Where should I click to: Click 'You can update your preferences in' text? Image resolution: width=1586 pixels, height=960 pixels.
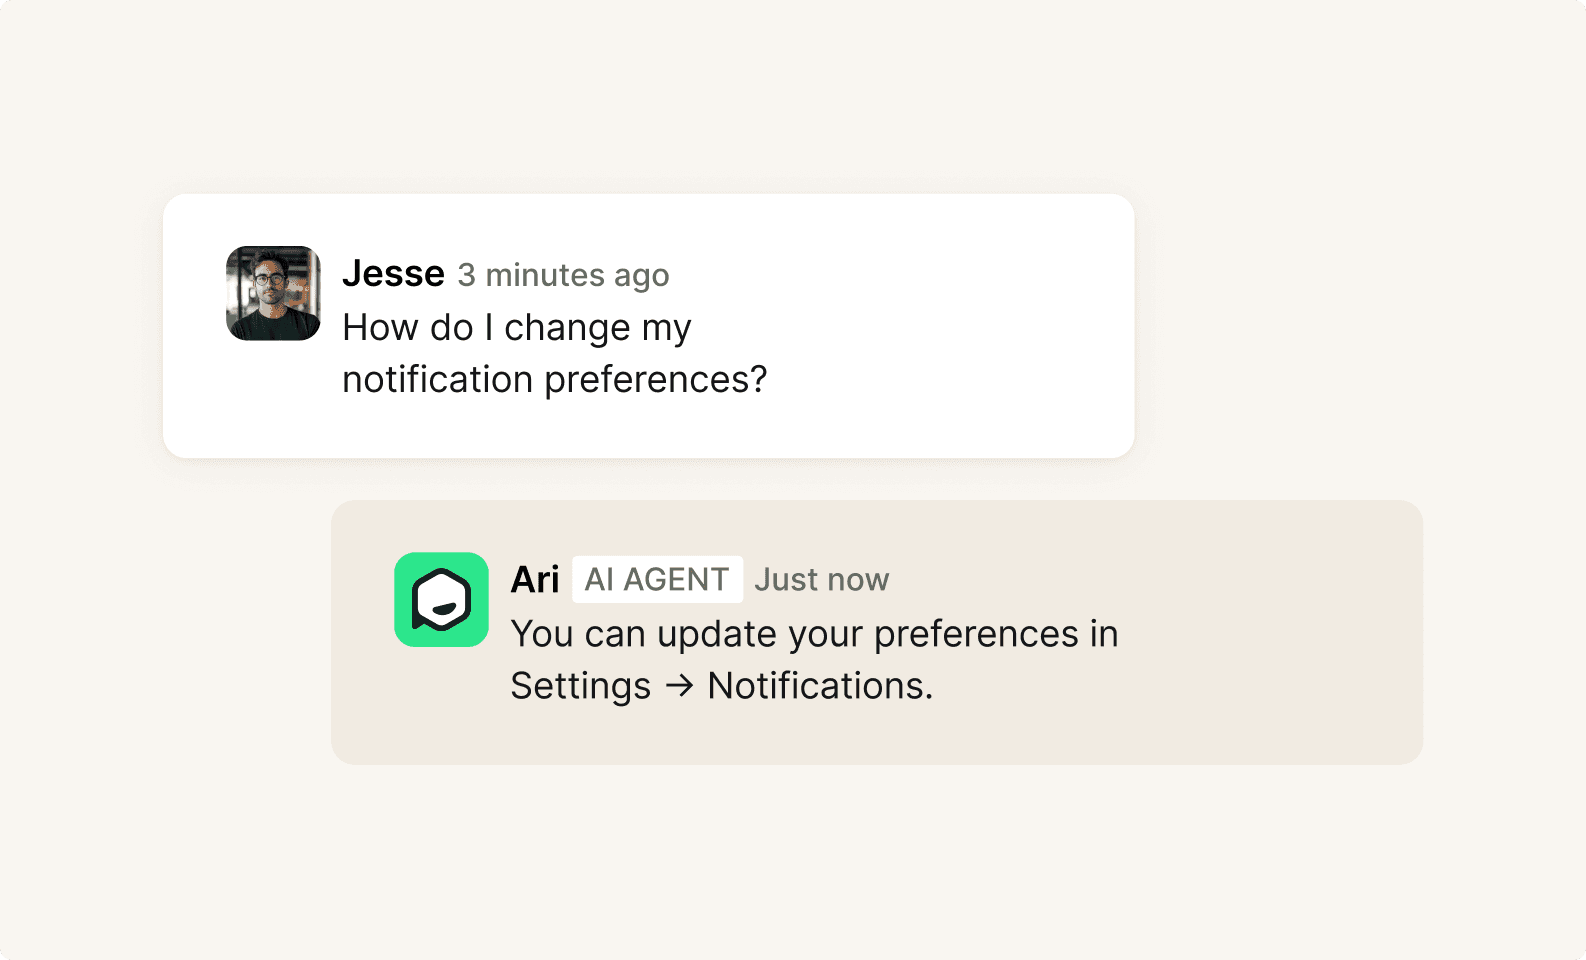(x=814, y=634)
